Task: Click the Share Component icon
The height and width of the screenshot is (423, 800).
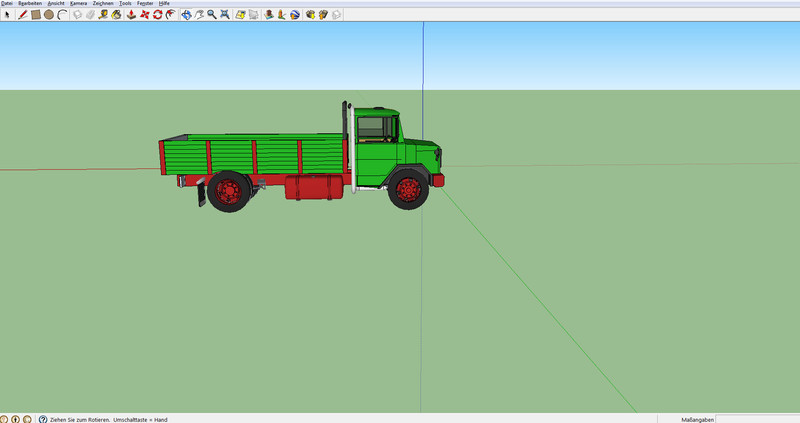Action: point(336,15)
